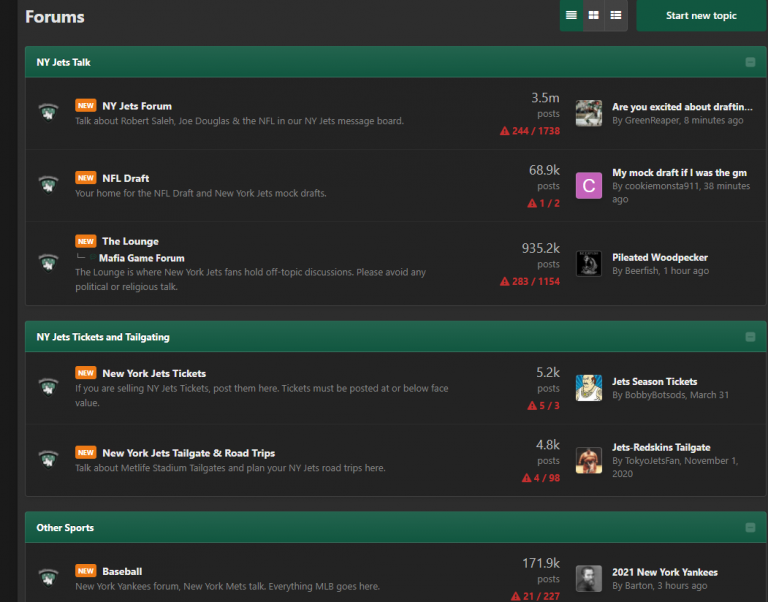This screenshot has width=768, height=602.
Task: Open the Mafia Game Forum subforum link
Action: pyautogui.click(x=141, y=258)
